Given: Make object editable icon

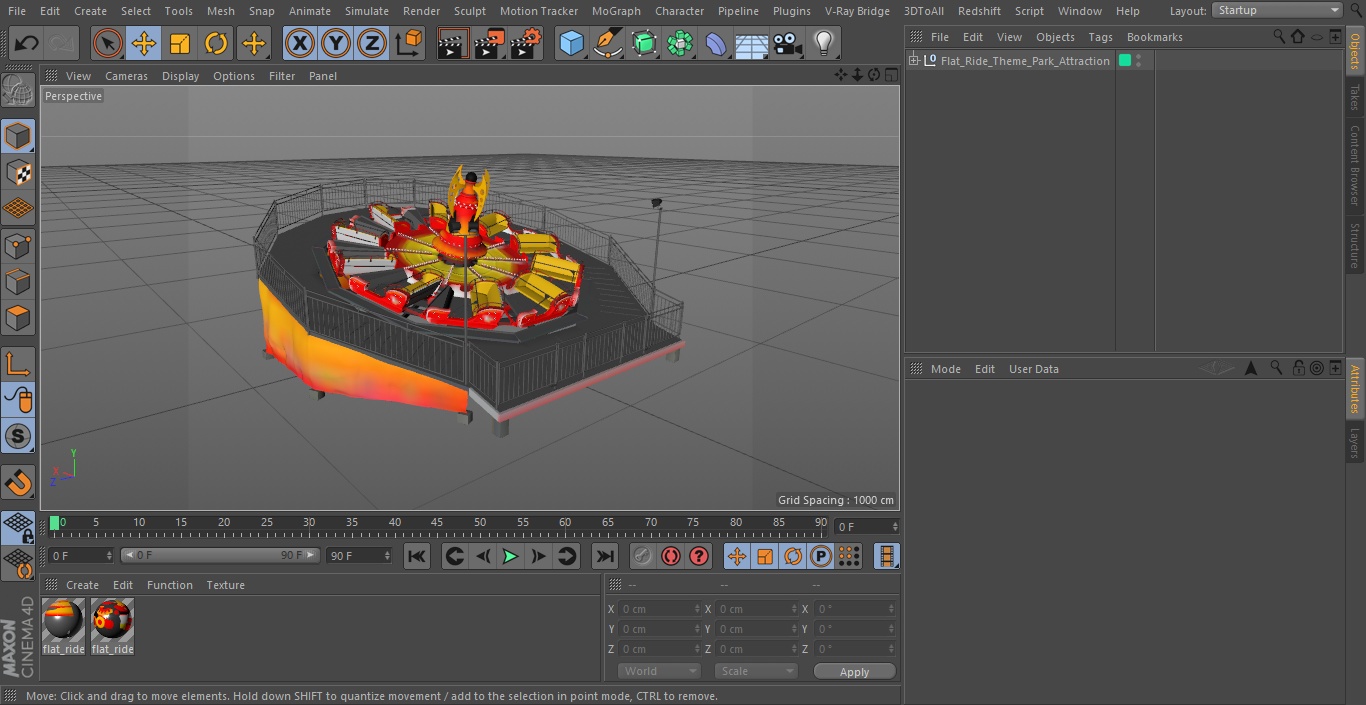Looking at the screenshot, I should (x=18, y=92).
